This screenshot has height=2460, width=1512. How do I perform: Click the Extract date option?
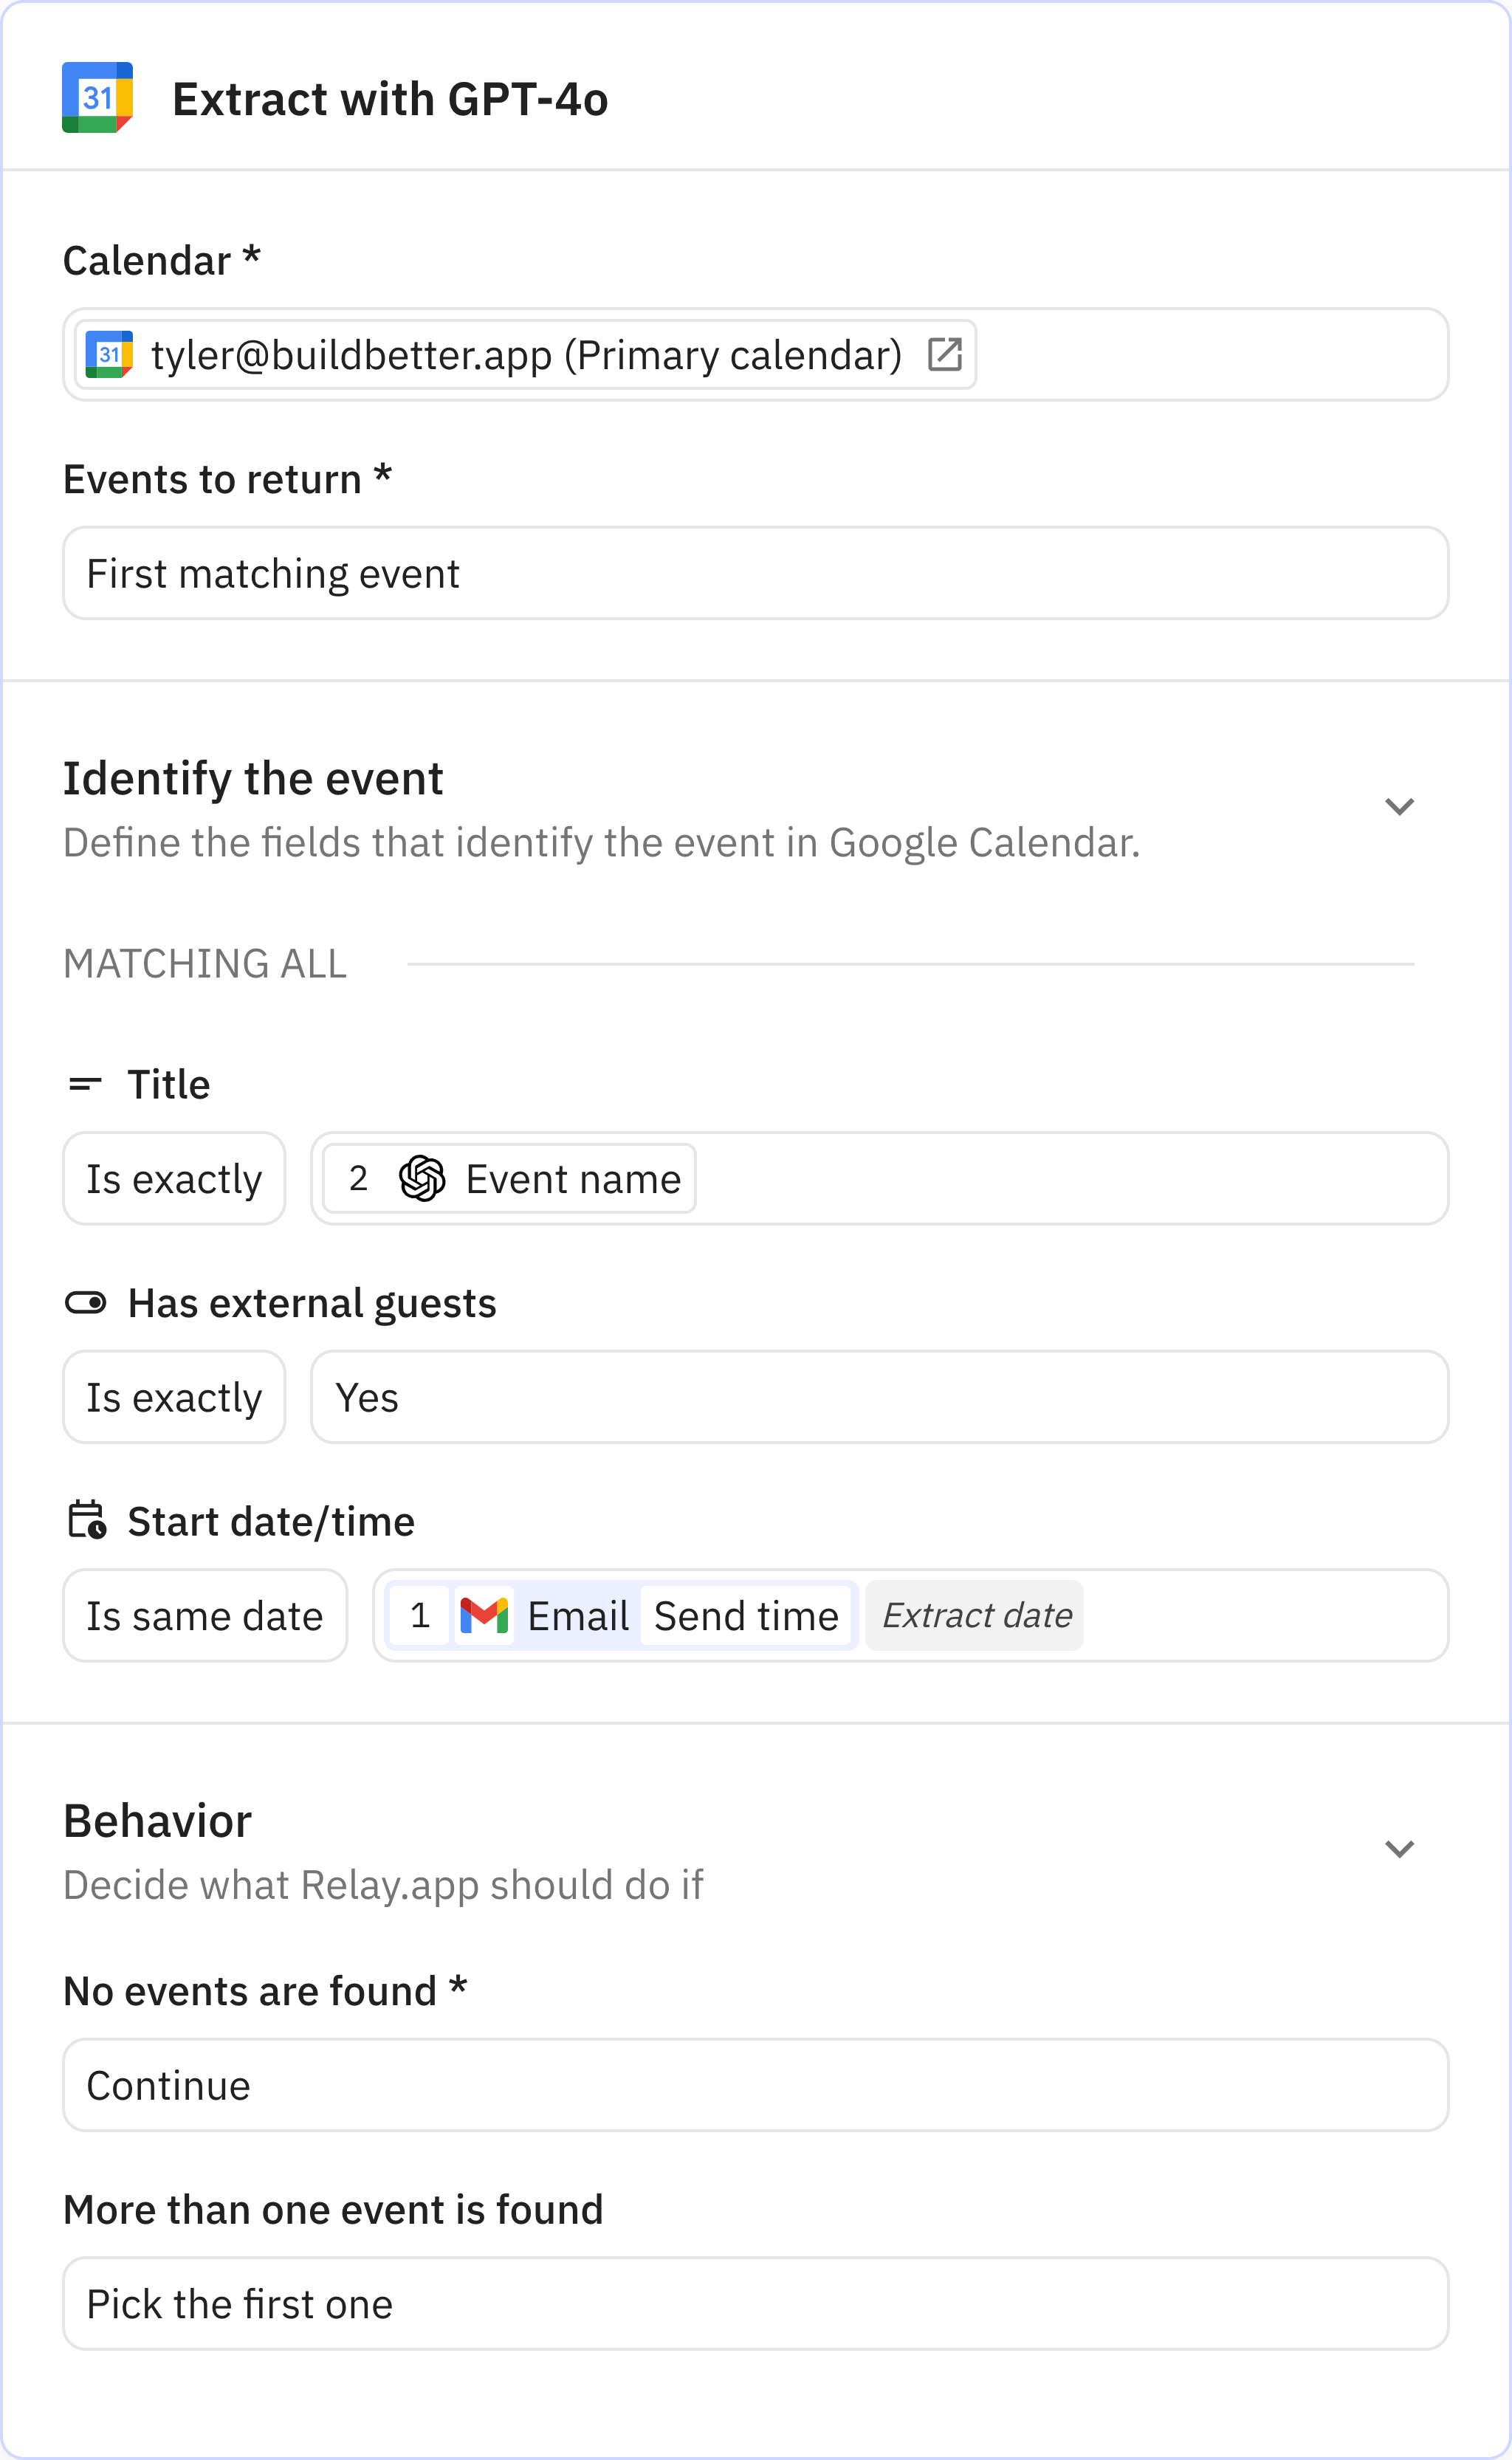click(x=974, y=1614)
